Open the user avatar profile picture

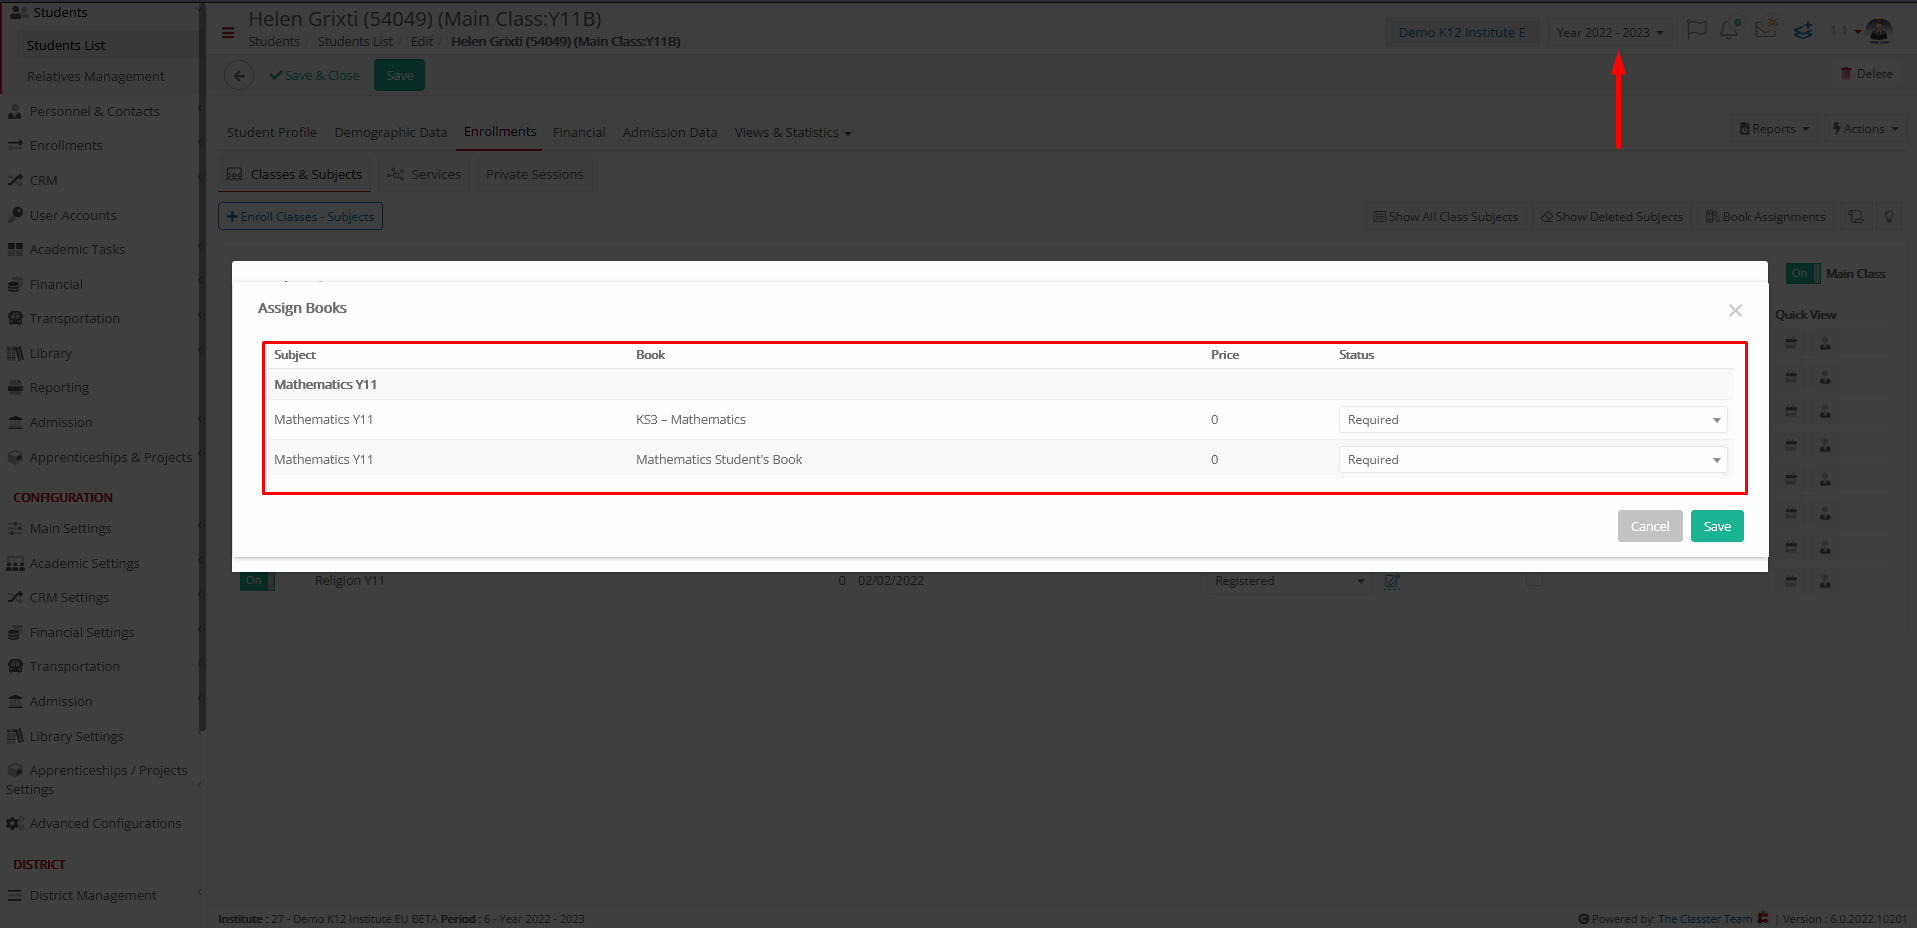pos(1879,31)
